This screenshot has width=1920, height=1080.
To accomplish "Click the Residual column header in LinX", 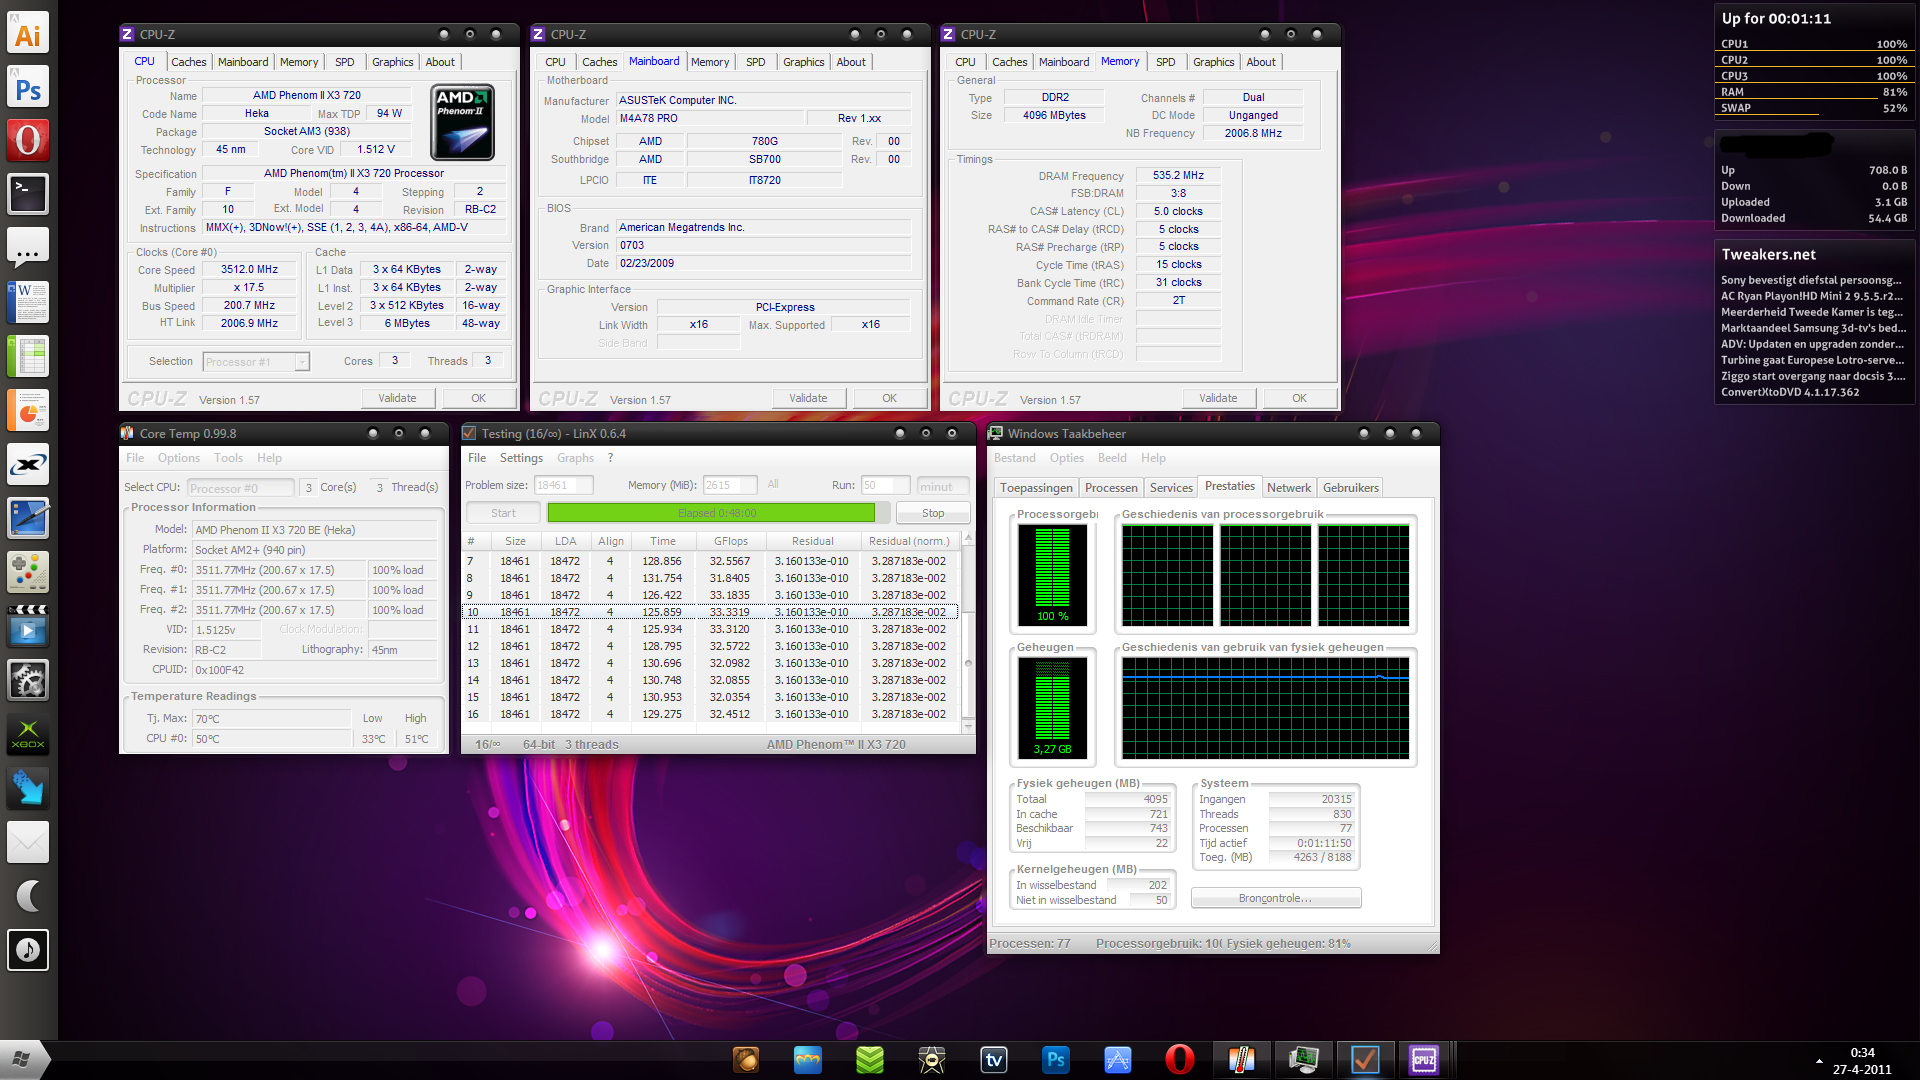I will click(x=812, y=541).
